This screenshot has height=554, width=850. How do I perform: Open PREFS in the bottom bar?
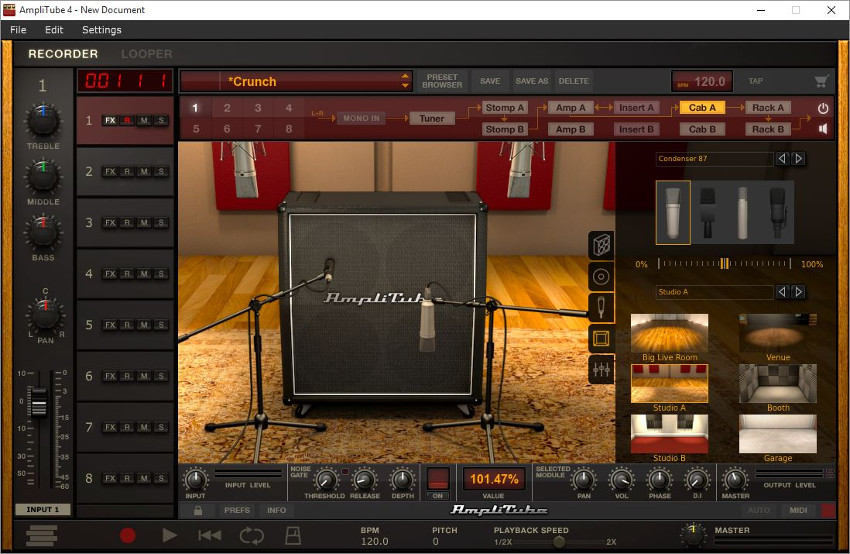[237, 511]
